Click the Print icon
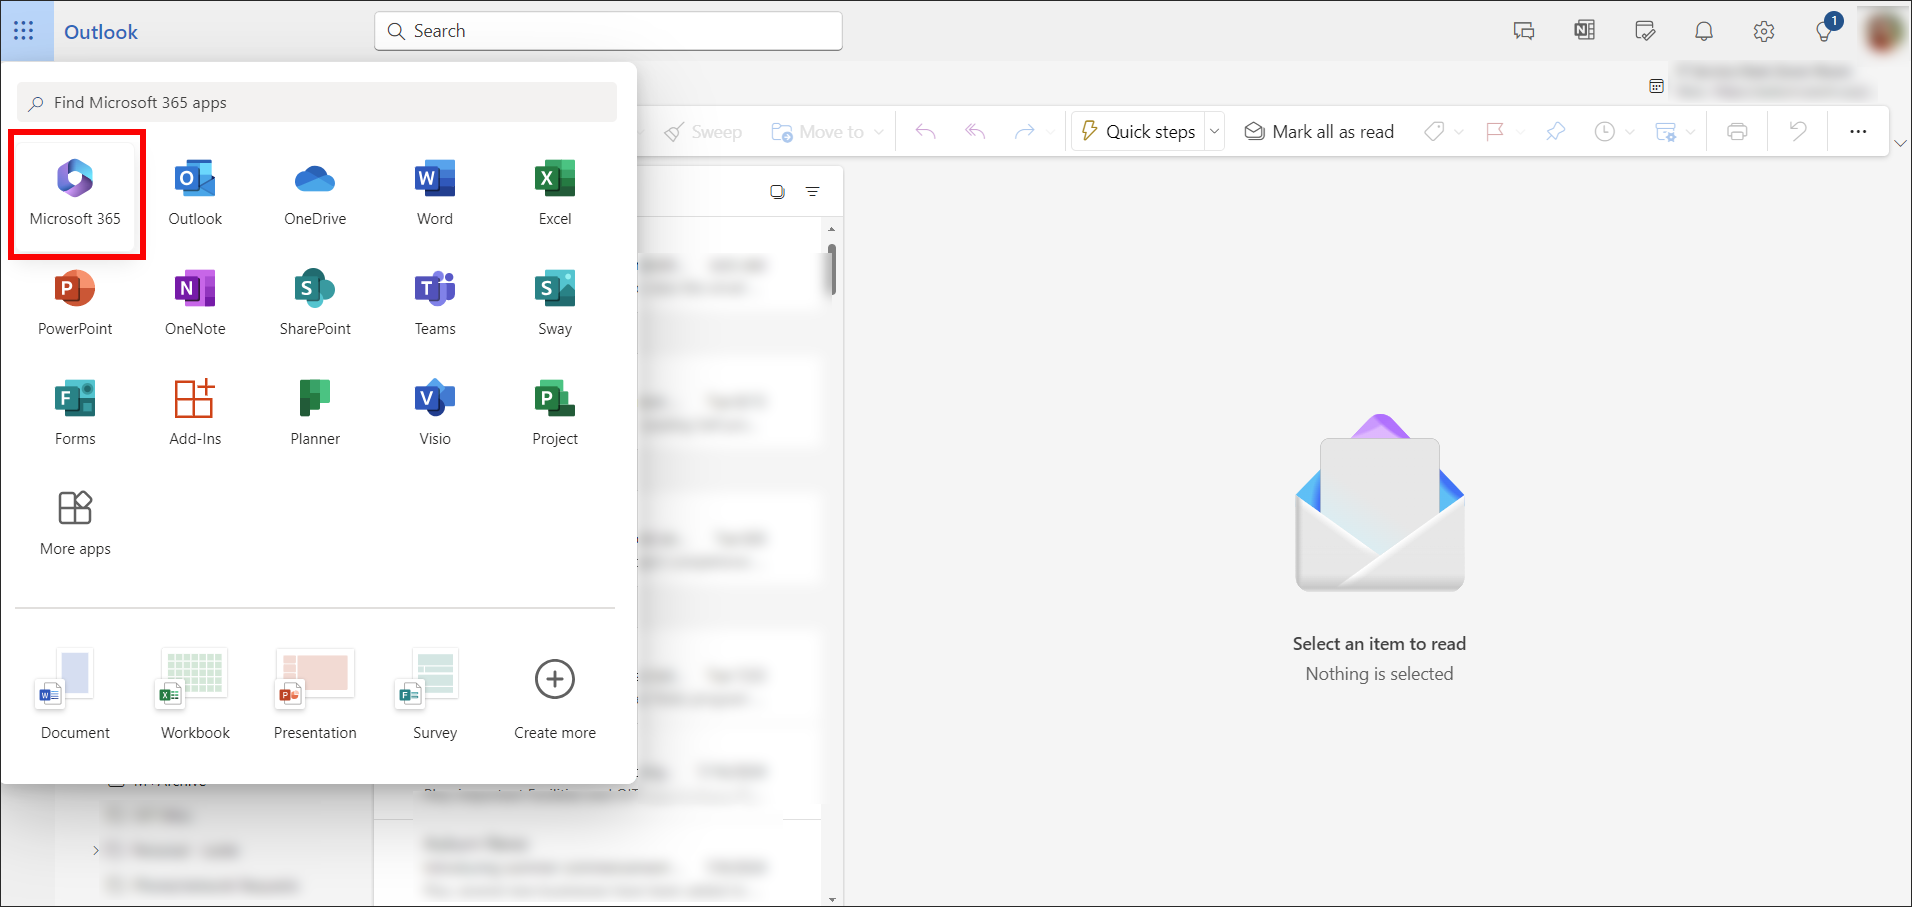 pos(1738,132)
